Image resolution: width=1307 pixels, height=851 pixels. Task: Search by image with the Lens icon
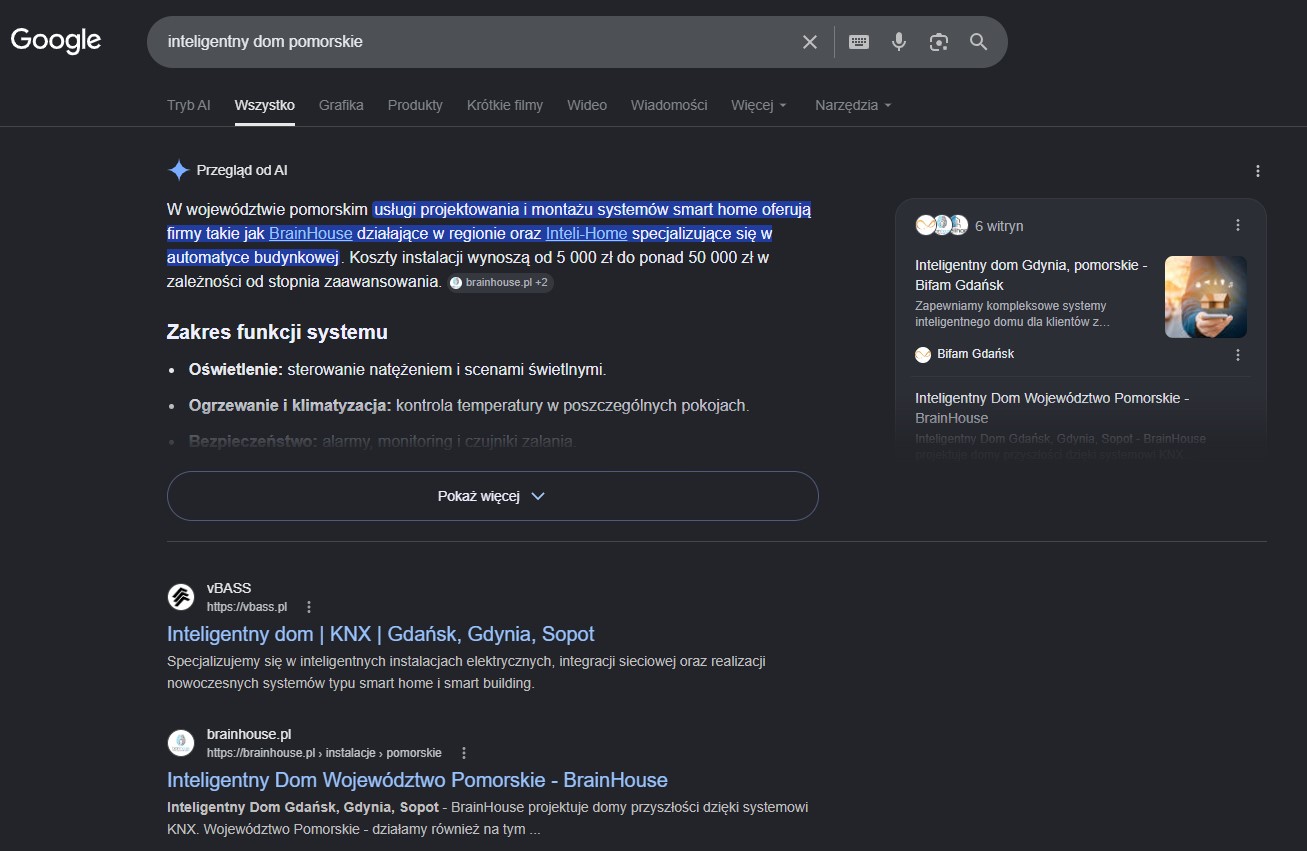pyautogui.click(x=938, y=42)
